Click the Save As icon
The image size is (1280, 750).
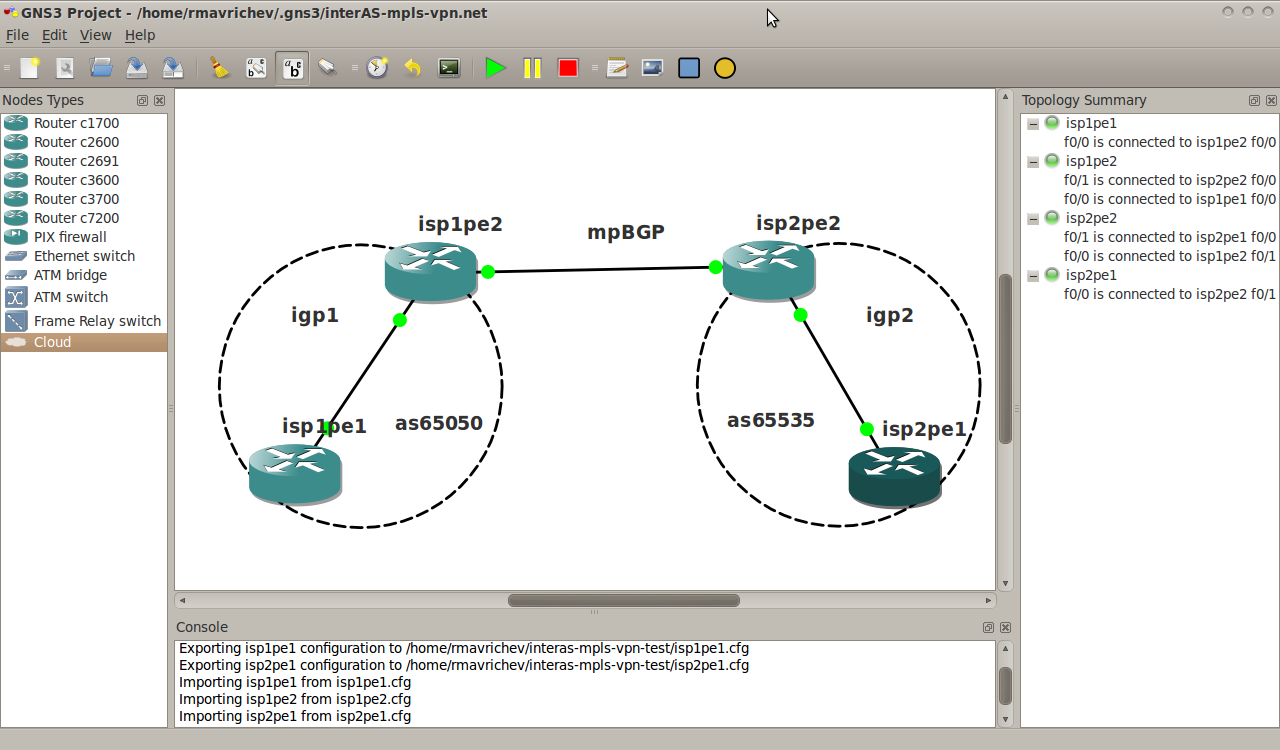[x=173, y=68]
